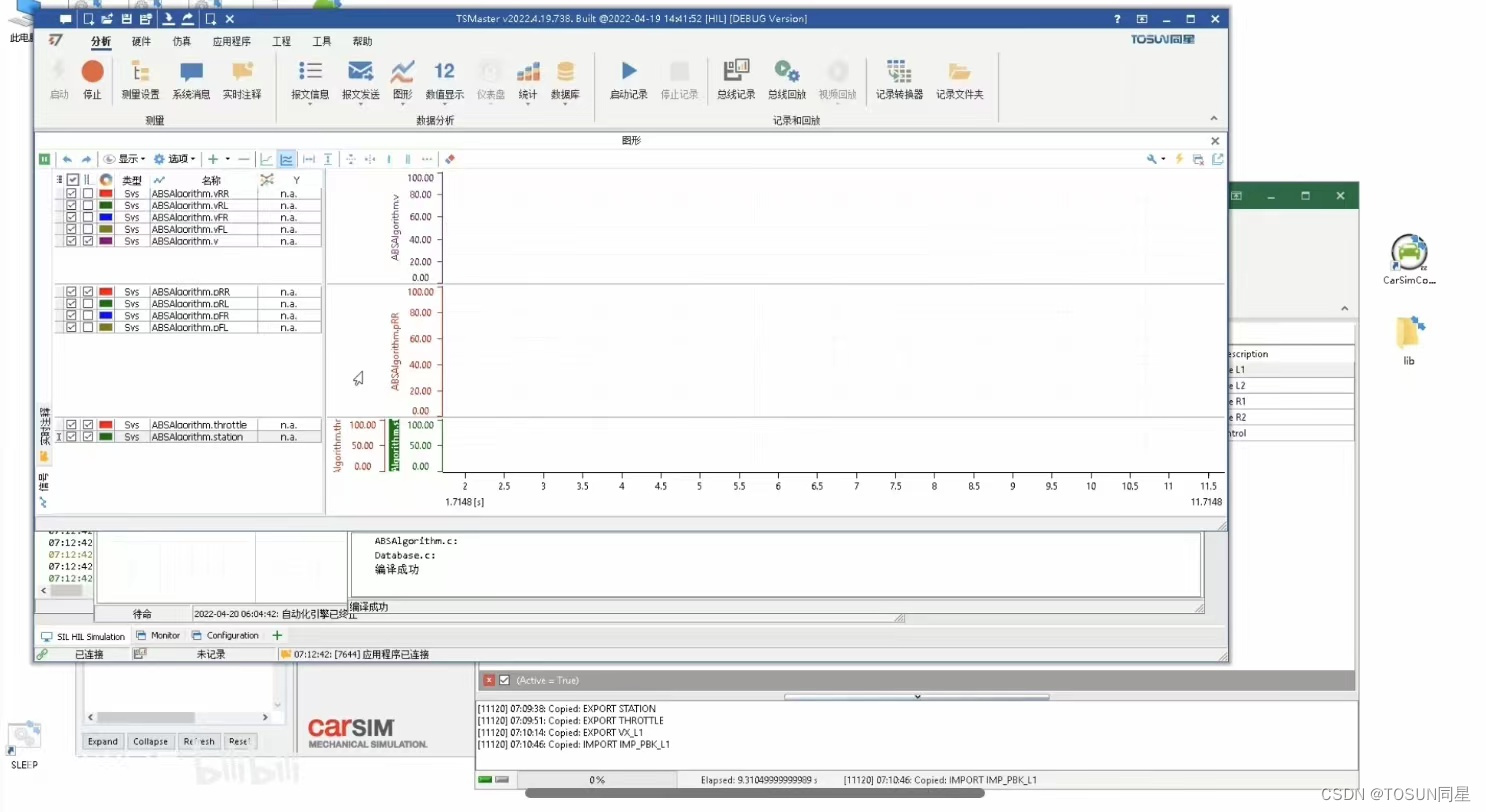Open the 帮助 help tab
Screen dimensions: 1486x812
[x=362, y=41]
